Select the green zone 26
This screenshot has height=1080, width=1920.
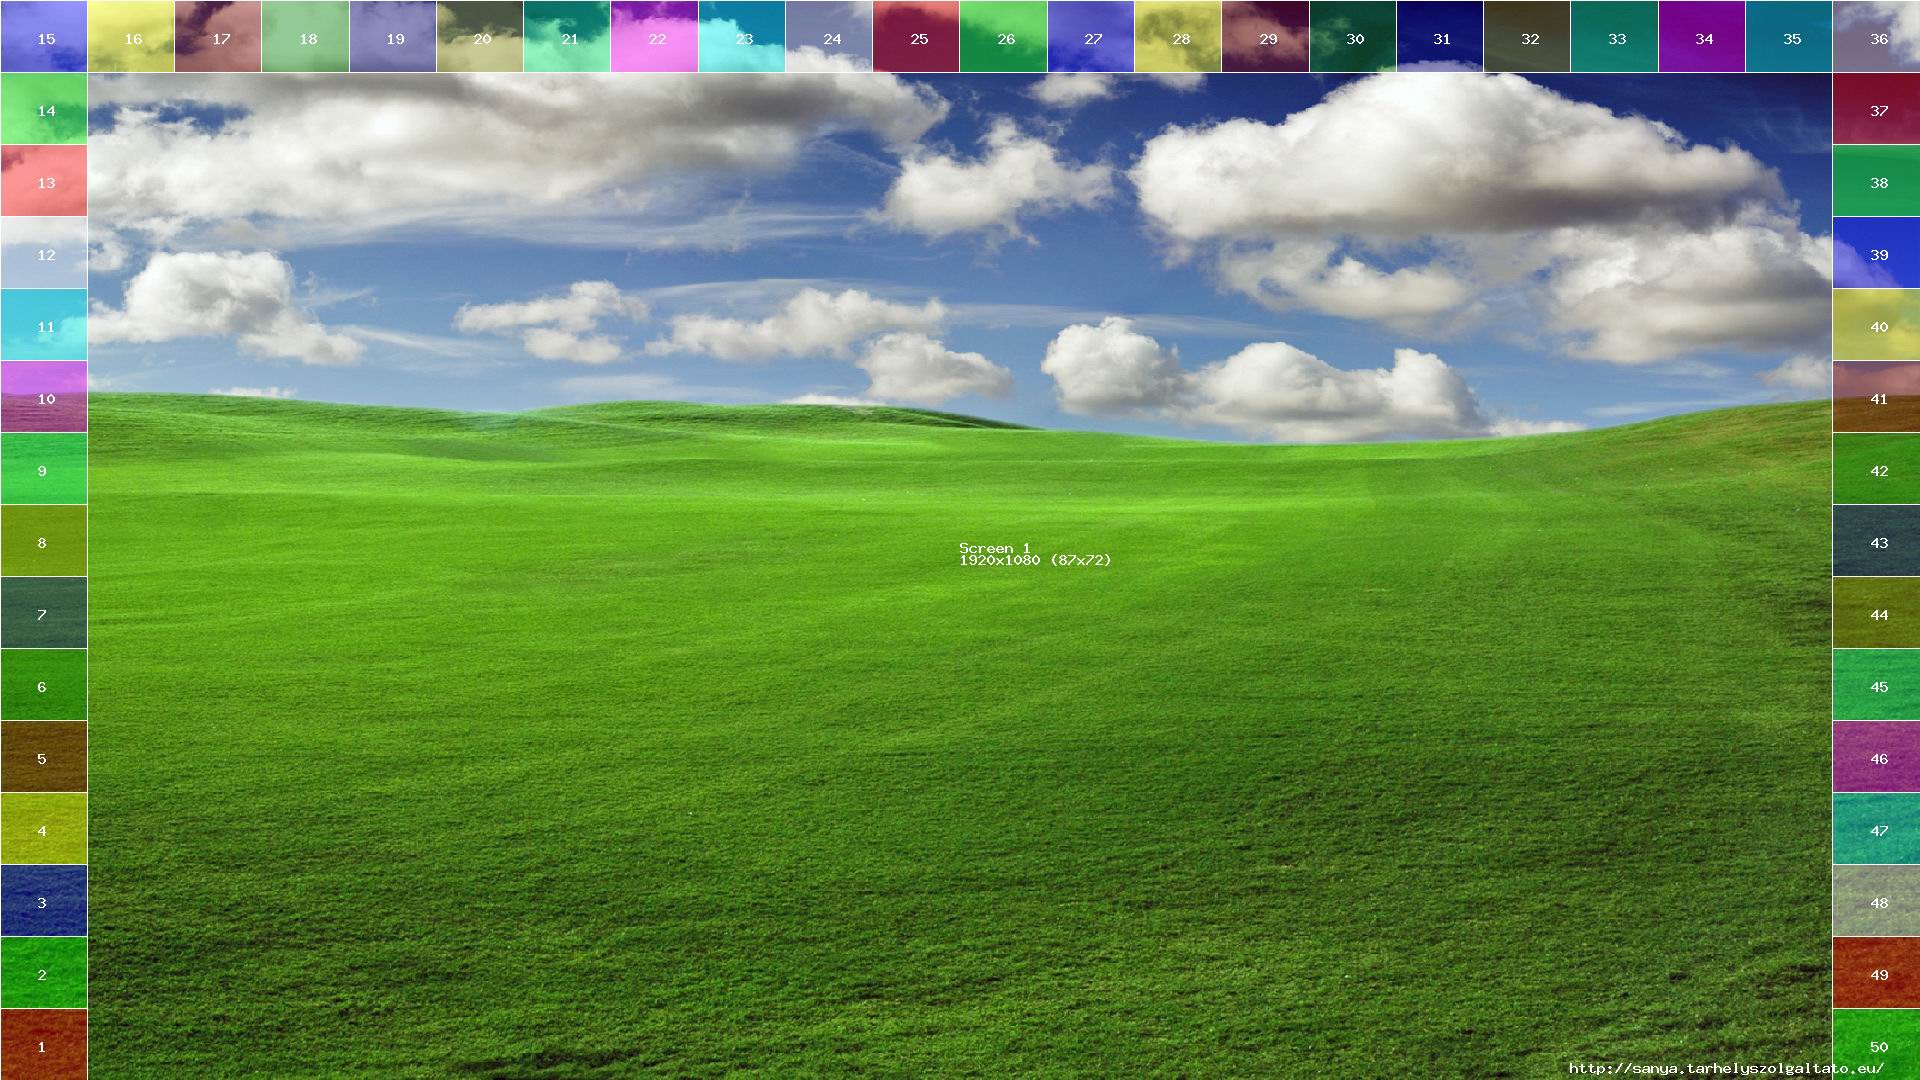(1003, 36)
